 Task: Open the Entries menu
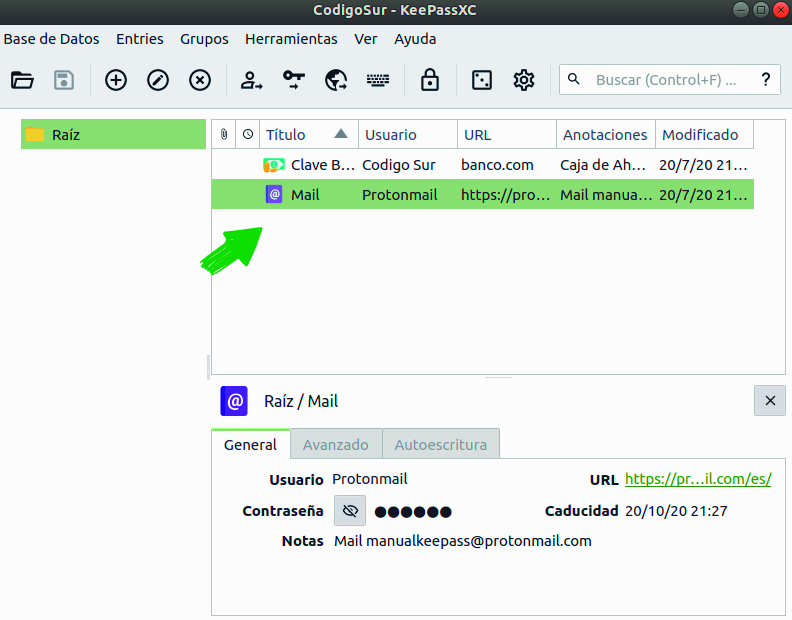coord(140,39)
